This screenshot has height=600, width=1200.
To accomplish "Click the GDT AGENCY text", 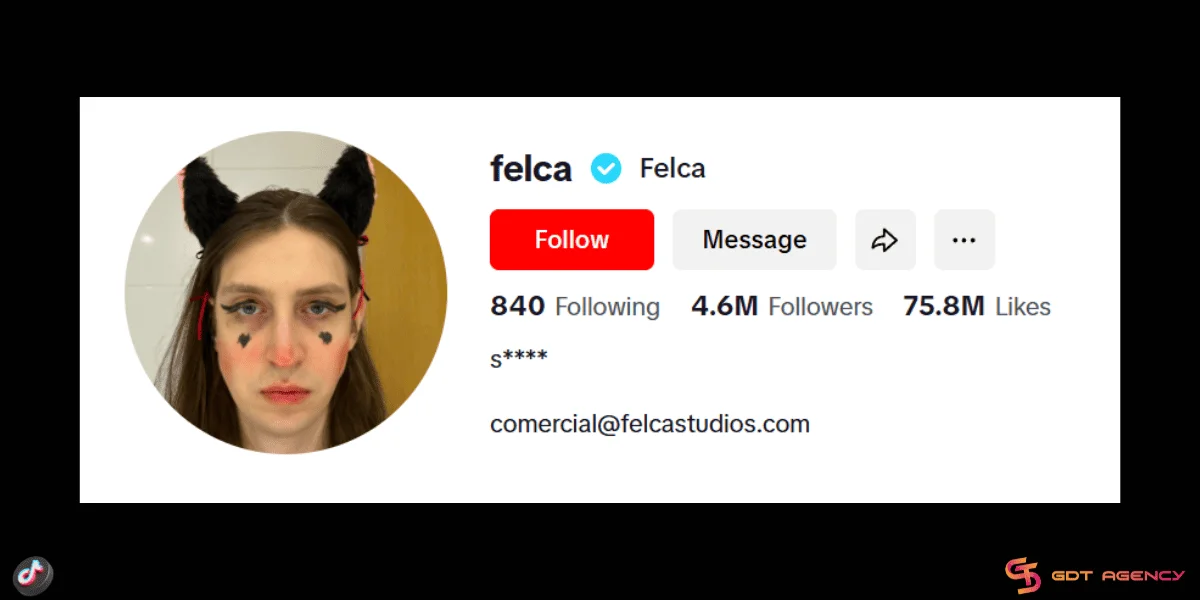I will pos(1119,576).
